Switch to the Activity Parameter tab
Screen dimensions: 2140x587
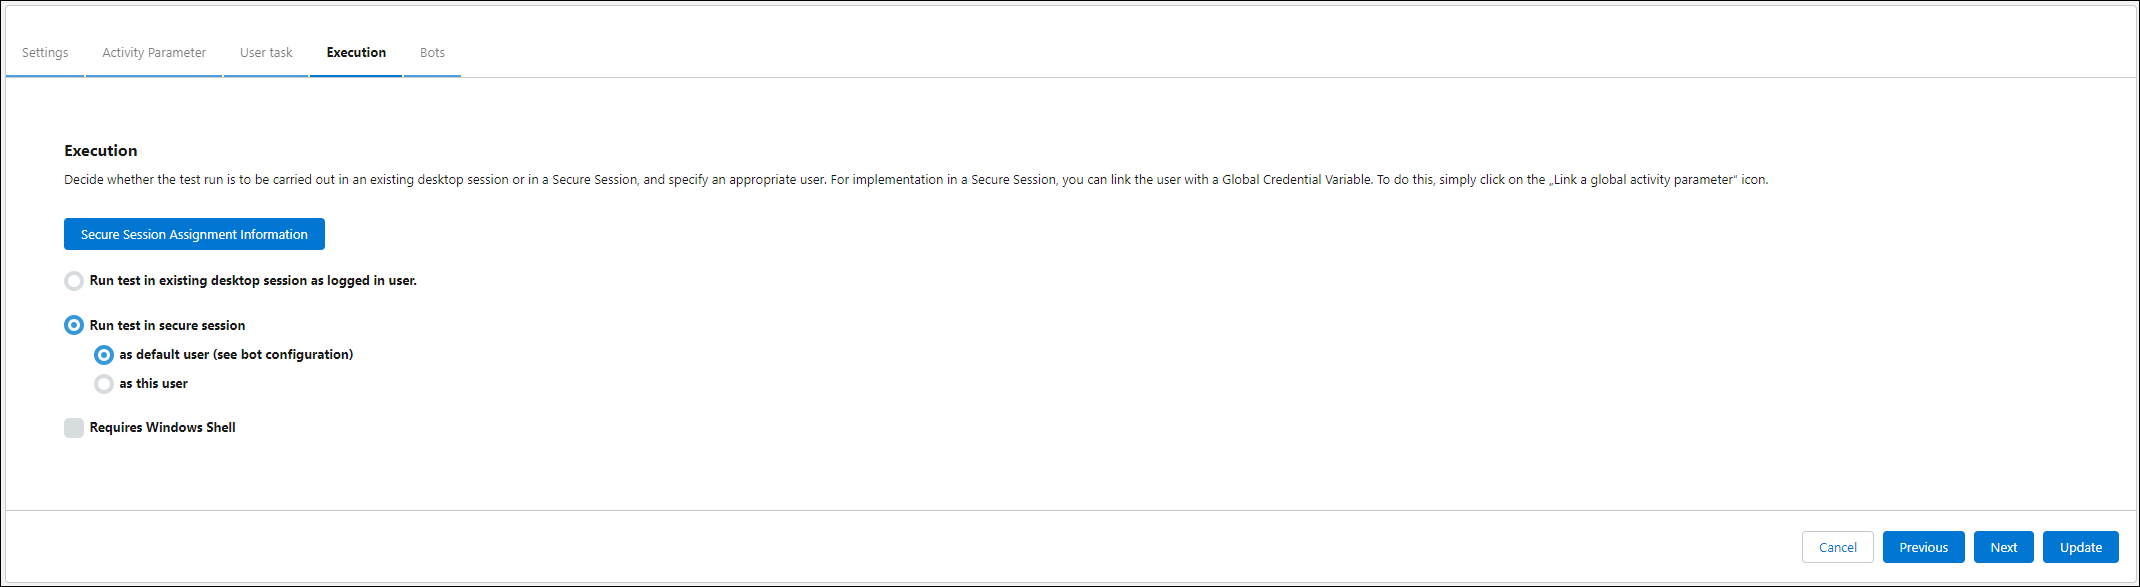tap(154, 53)
